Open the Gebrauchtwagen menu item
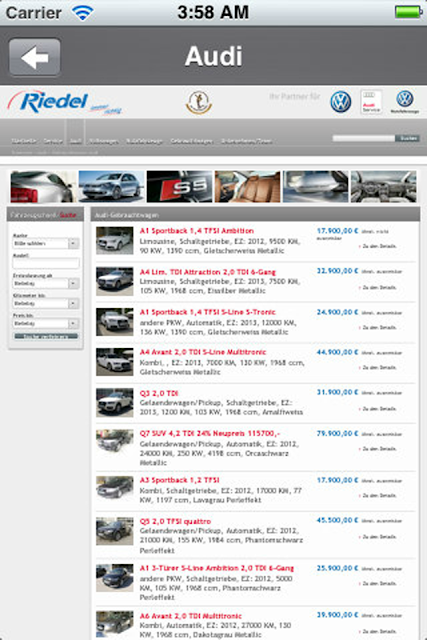 click(x=191, y=141)
